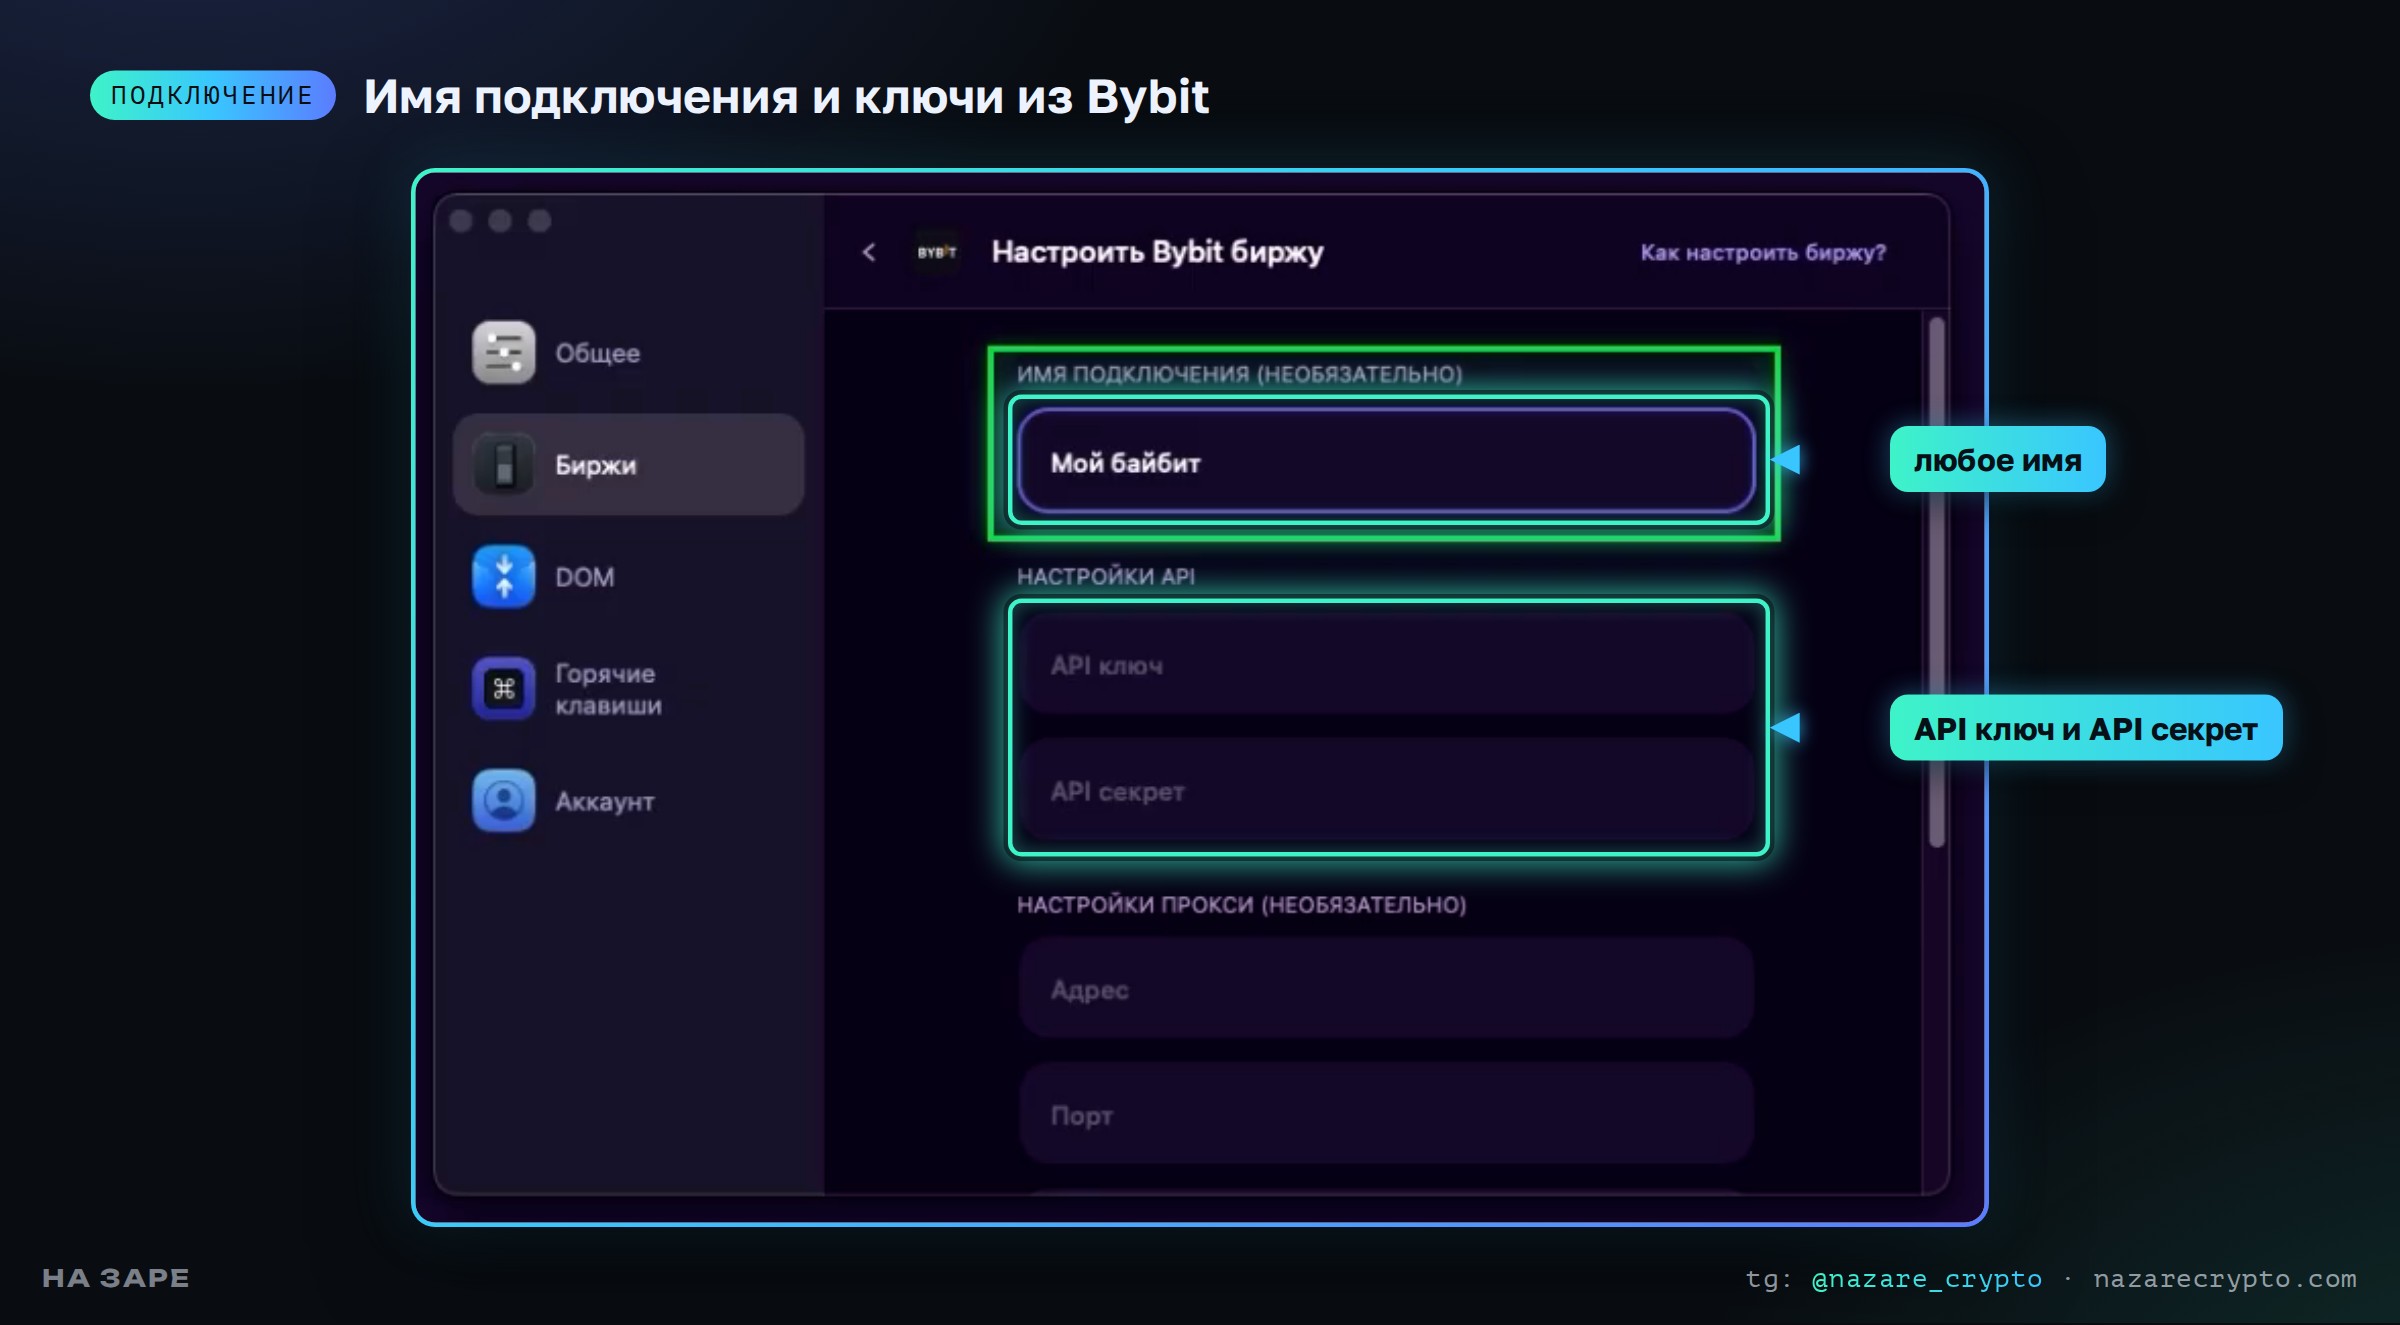Image resolution: width=2400 pixels, height=1325 pixels.
Task: Open the Общее settings icon
Action: coord(503,352)
